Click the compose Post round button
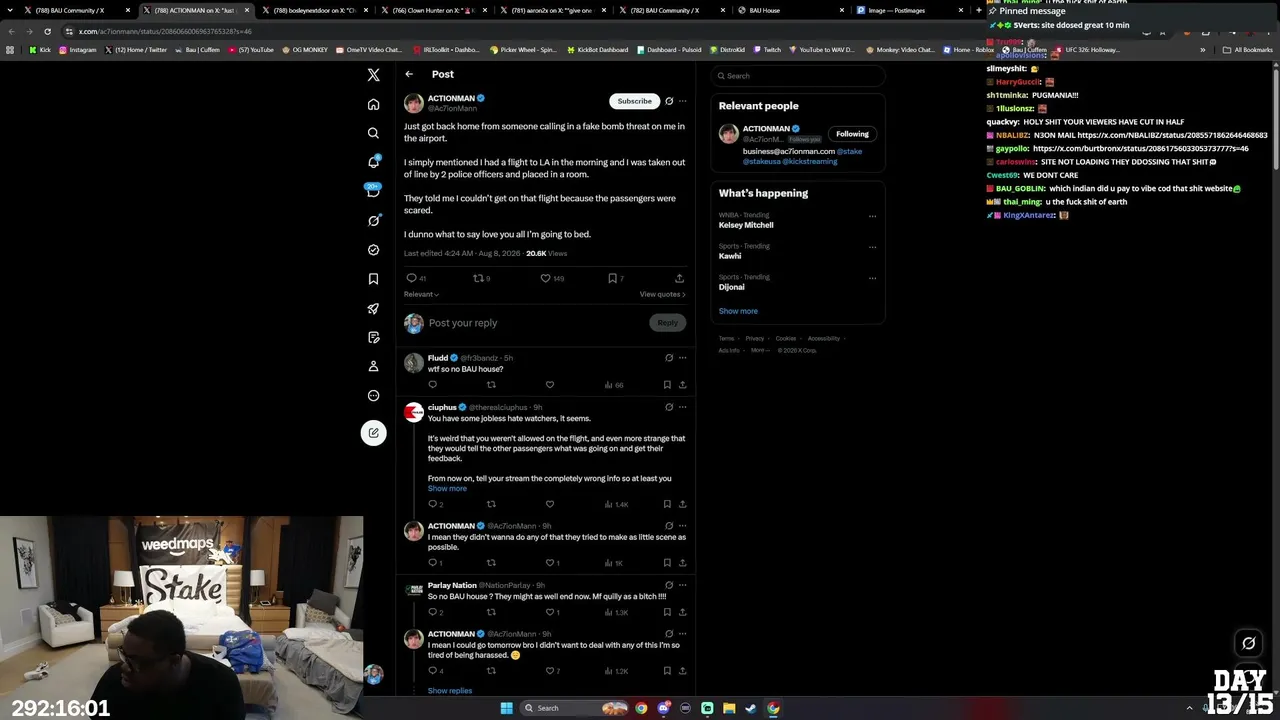 click(x=373, y=432)
